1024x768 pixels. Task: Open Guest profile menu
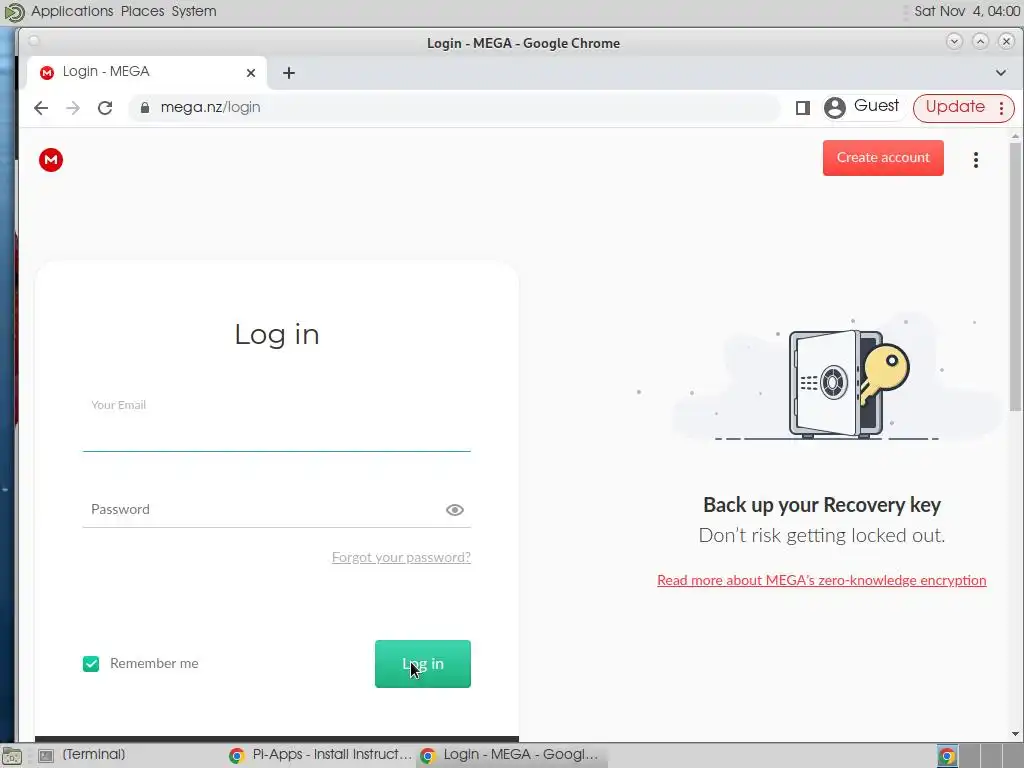[x=862, y=107]
